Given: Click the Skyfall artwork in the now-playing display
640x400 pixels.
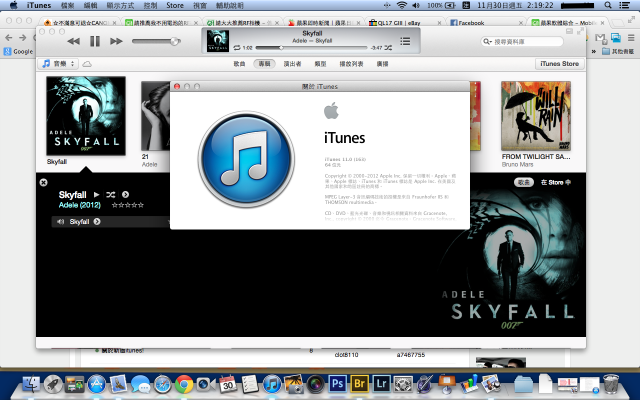Looking at the screenshot, I should tap(218, 41).
